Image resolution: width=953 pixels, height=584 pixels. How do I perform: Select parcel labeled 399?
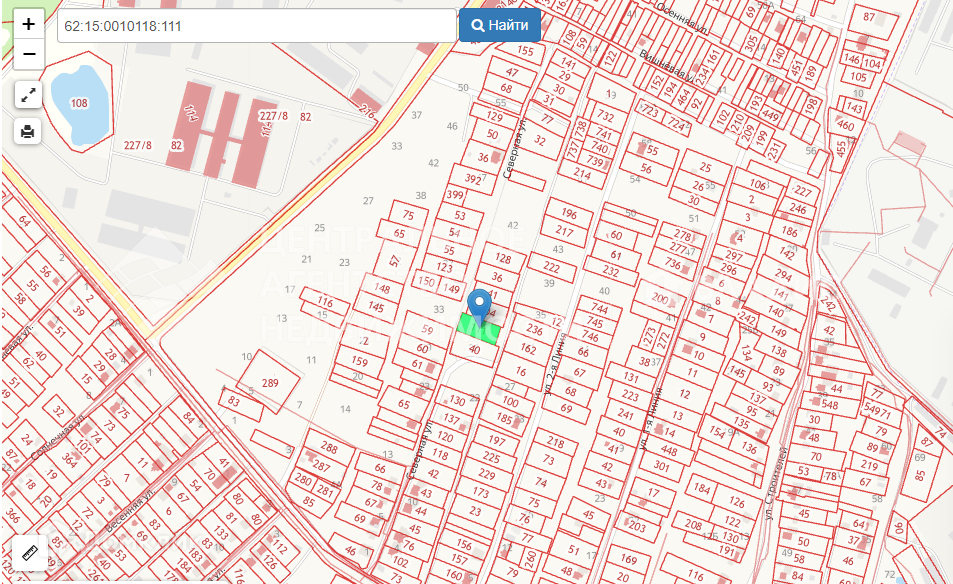(454, 194)
